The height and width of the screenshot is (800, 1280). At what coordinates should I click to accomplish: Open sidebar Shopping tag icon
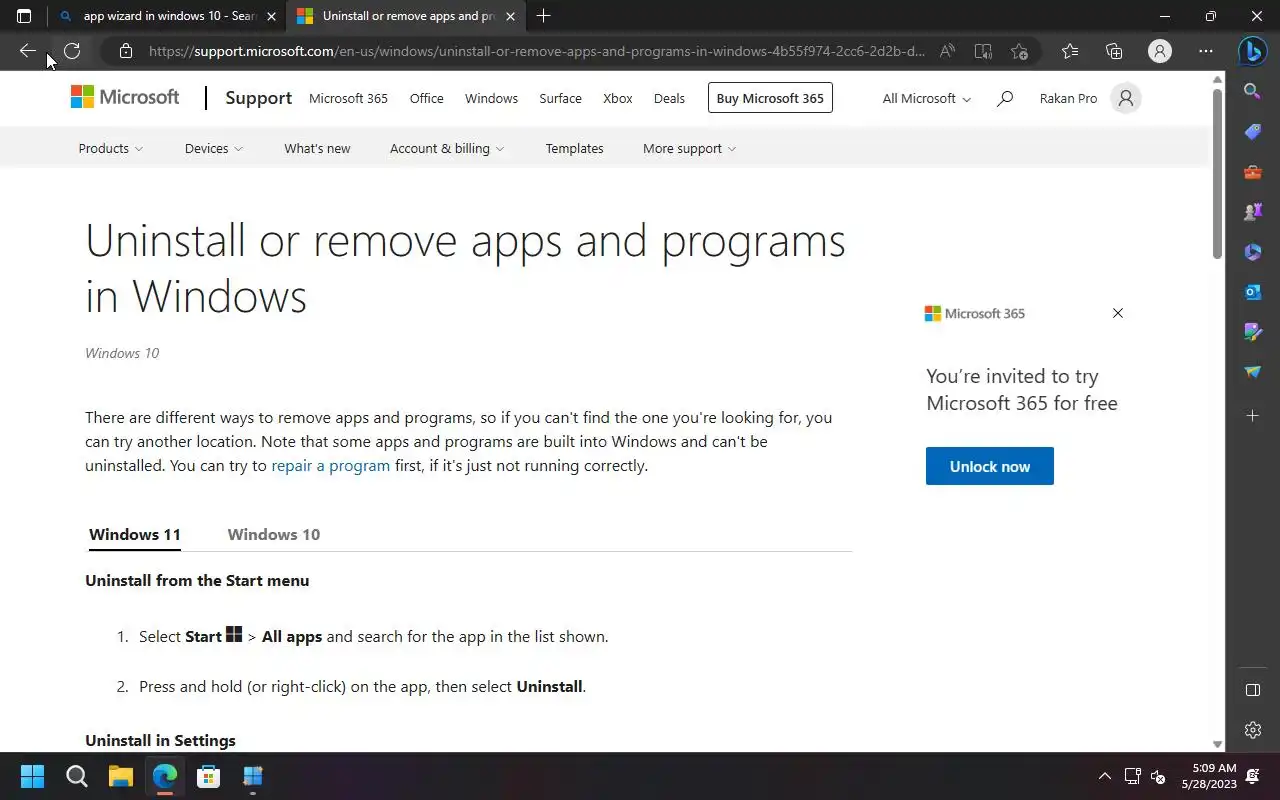pos(1252,132)
